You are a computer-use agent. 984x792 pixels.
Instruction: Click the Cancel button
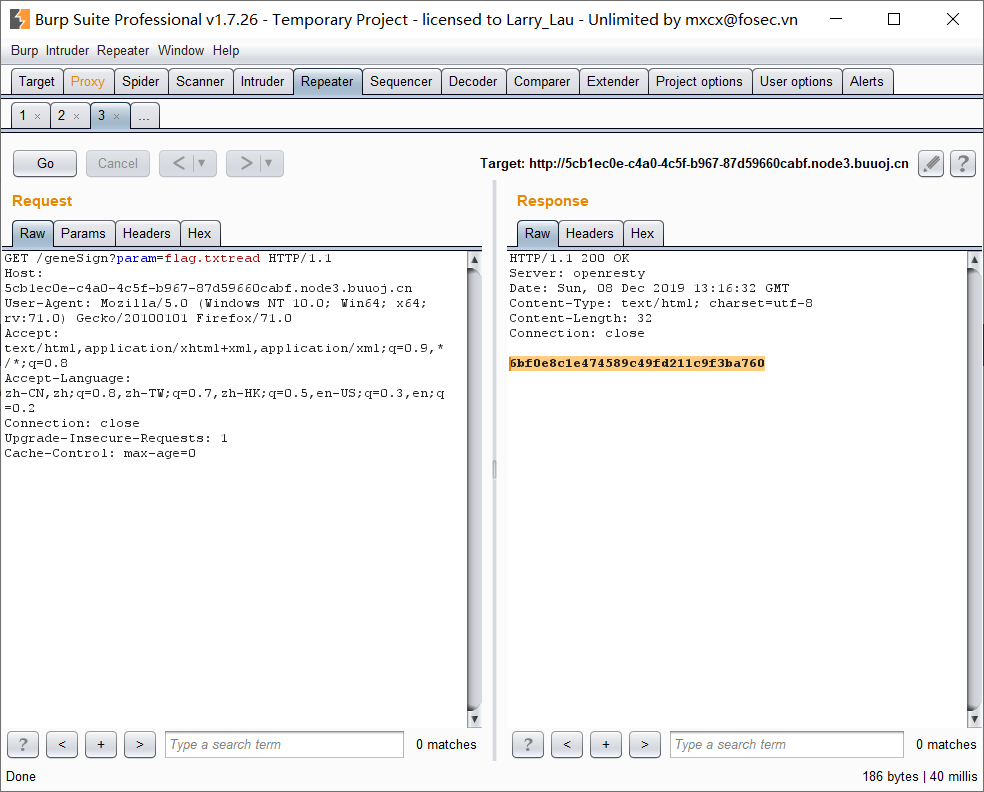click(x=117, y=162)
